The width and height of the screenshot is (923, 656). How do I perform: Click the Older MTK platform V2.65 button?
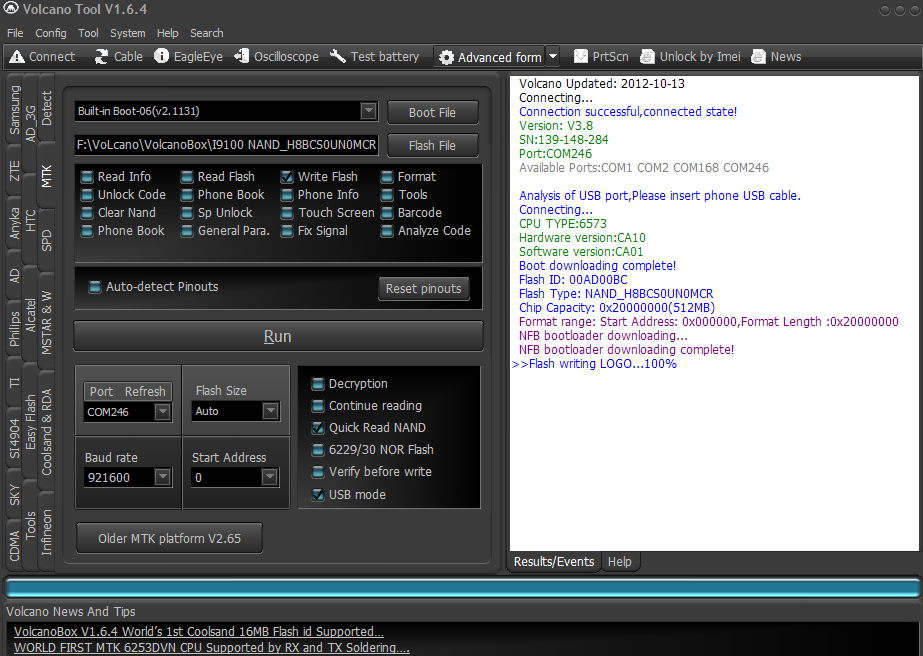point(170,538)
